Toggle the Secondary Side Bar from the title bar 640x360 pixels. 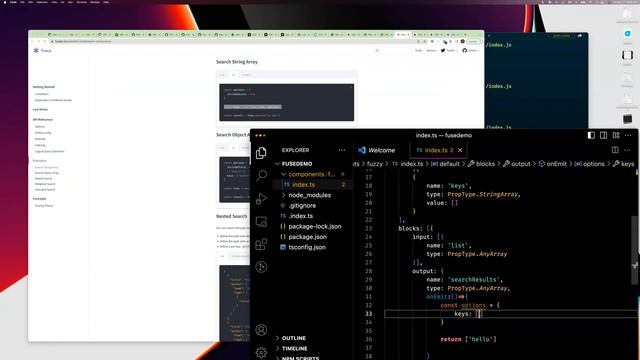point(603,135)
